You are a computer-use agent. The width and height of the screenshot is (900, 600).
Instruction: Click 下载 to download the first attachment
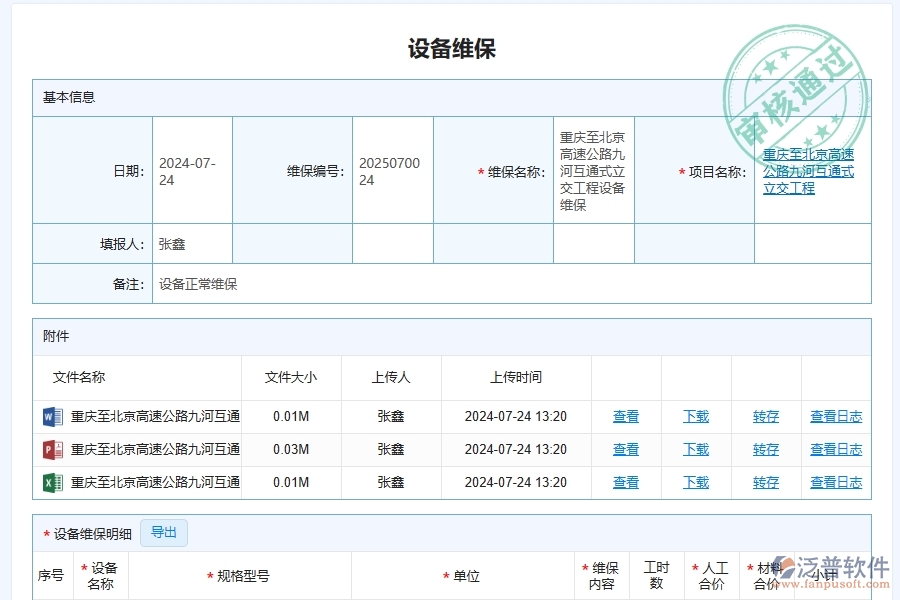pos(696,416)
